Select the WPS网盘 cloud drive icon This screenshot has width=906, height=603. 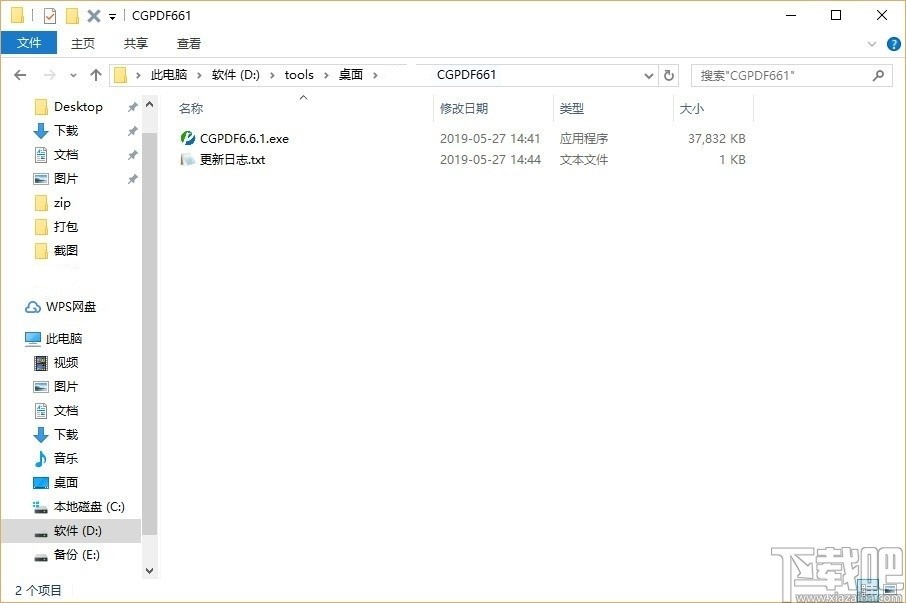click(68, 306)
